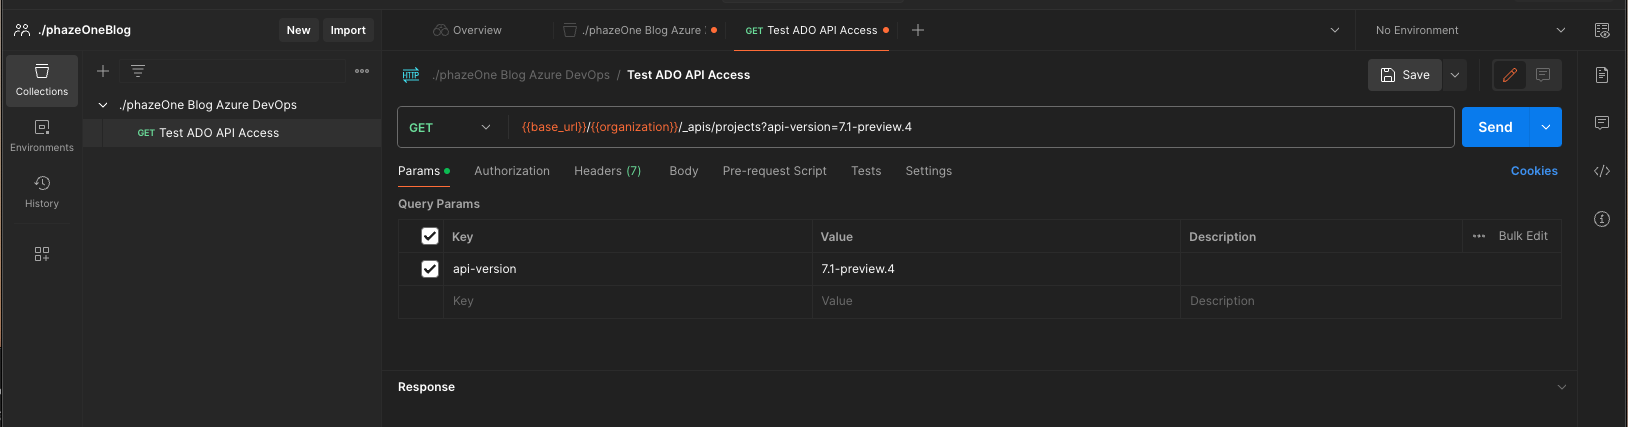Image resolution: width=1628 pixels, height=427 pixels.
Task: Collapse the ./phazeOne Blog Azure DevOps collection
Action: tap(102, 105)
